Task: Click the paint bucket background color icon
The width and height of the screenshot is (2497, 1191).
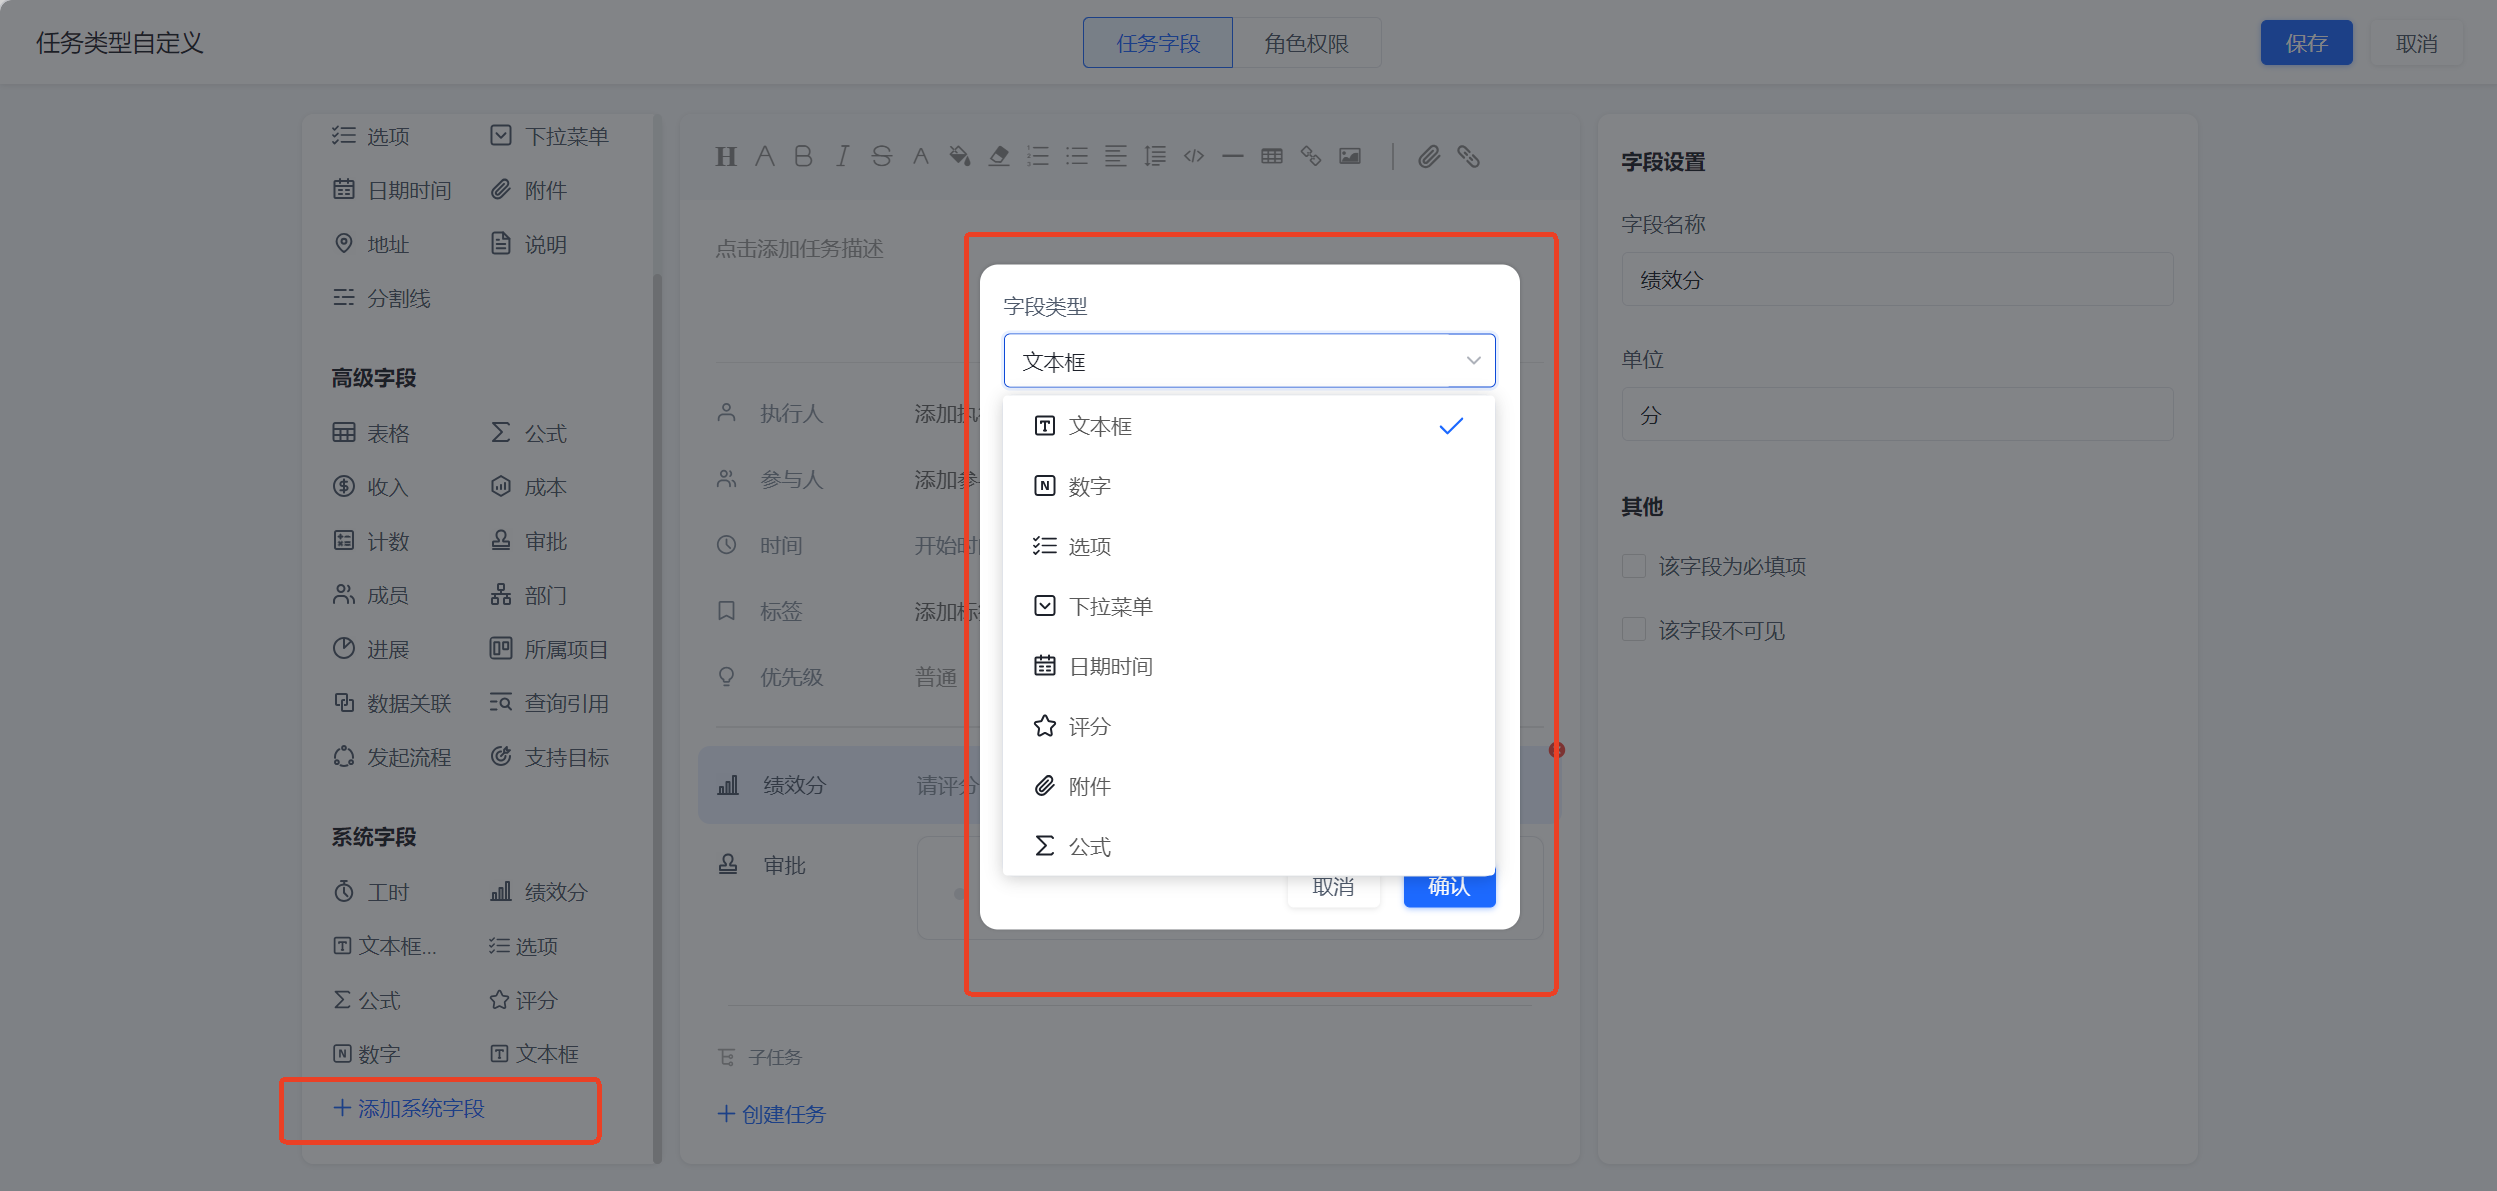Action: click(x=960, y=156)
